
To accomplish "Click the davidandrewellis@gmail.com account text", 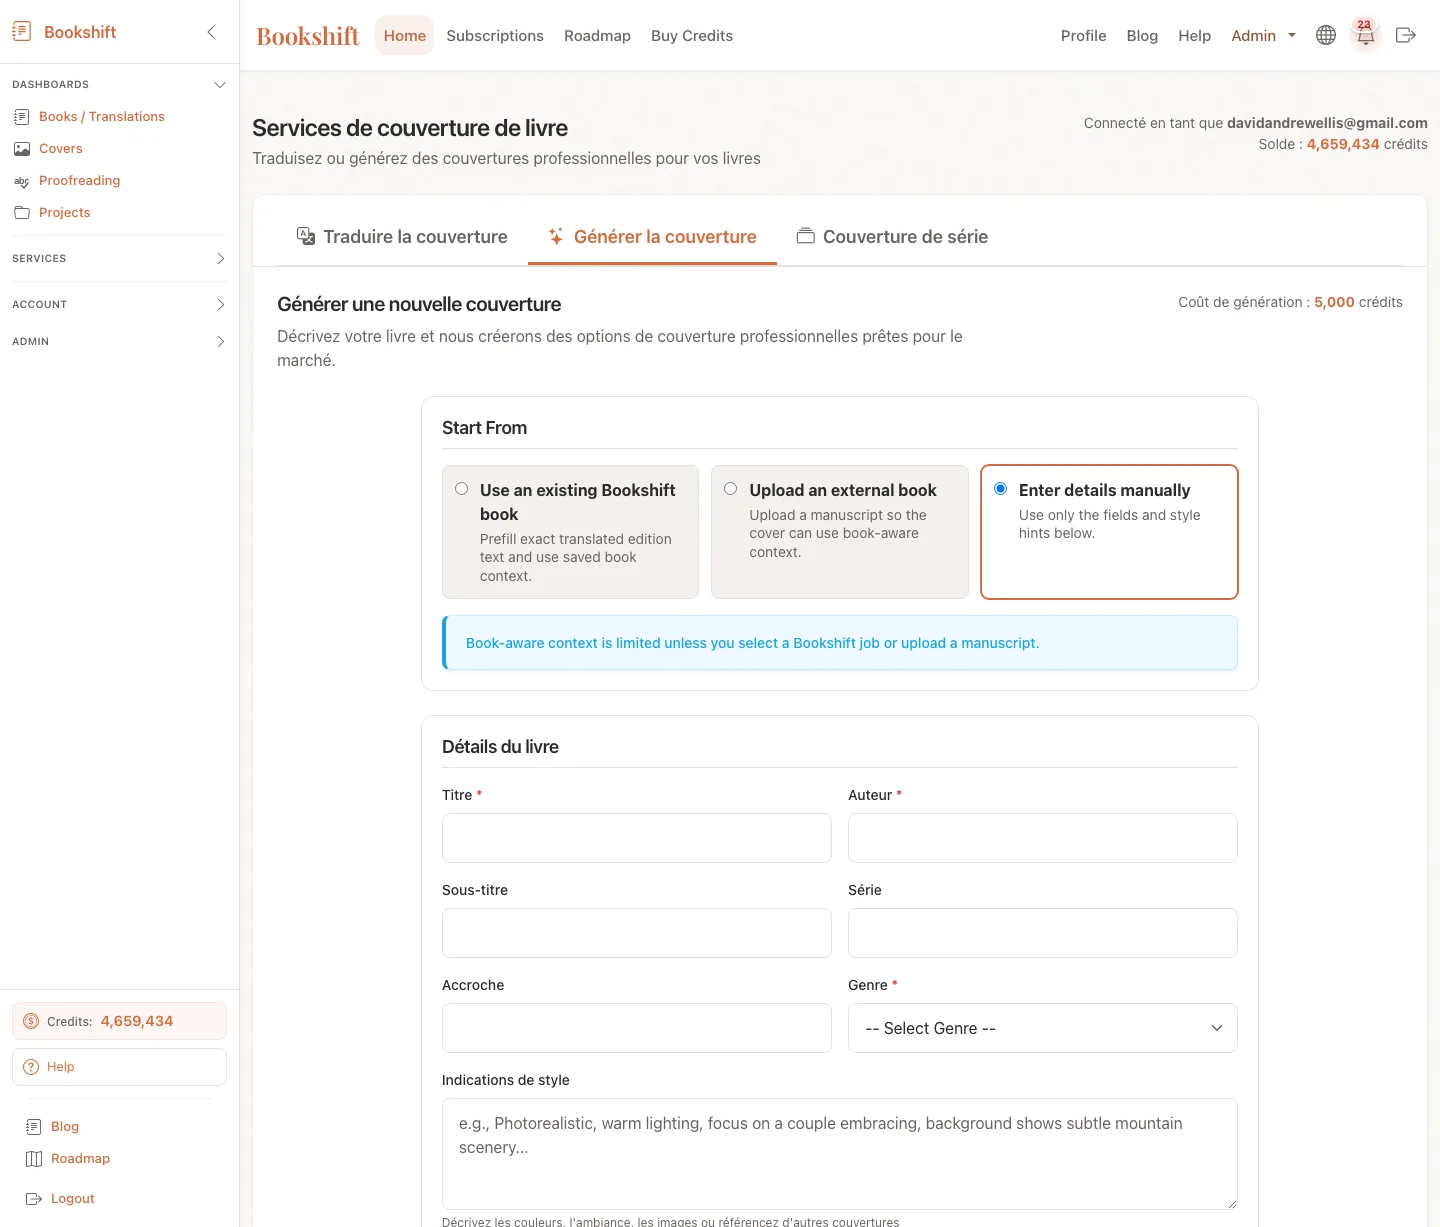I will [1327, 123].
